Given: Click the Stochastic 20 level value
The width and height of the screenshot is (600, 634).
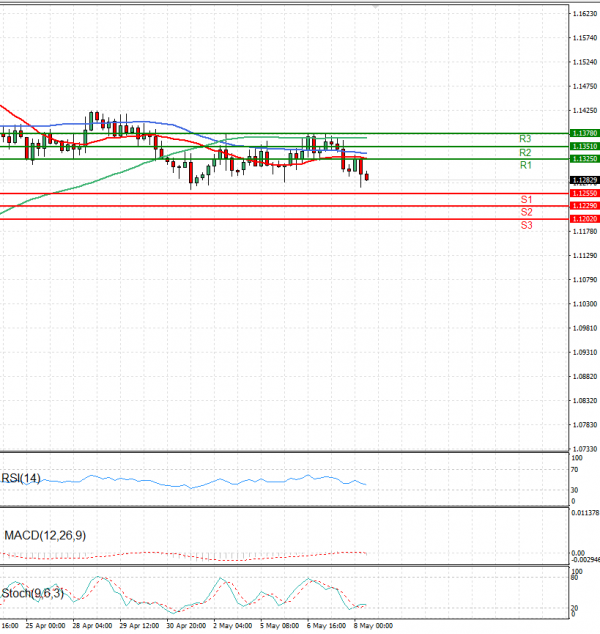Looking at the screenshot, I should click(575, 608).
